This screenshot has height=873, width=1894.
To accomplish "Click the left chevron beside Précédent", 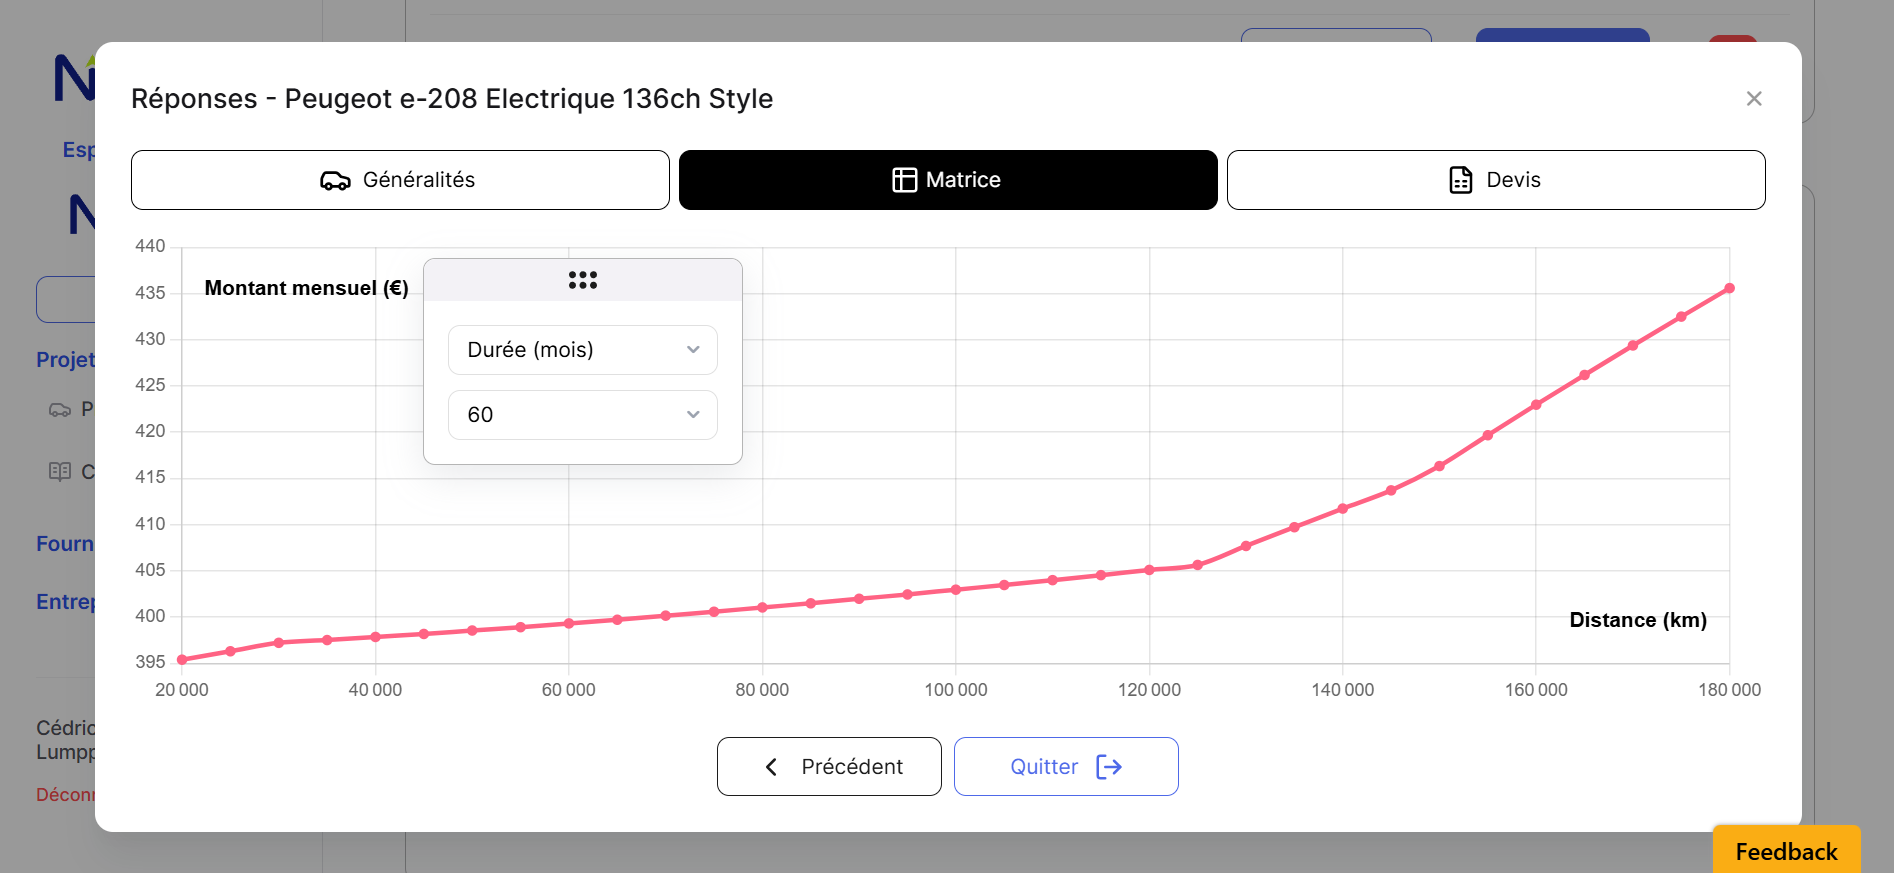I will point(771,767).
